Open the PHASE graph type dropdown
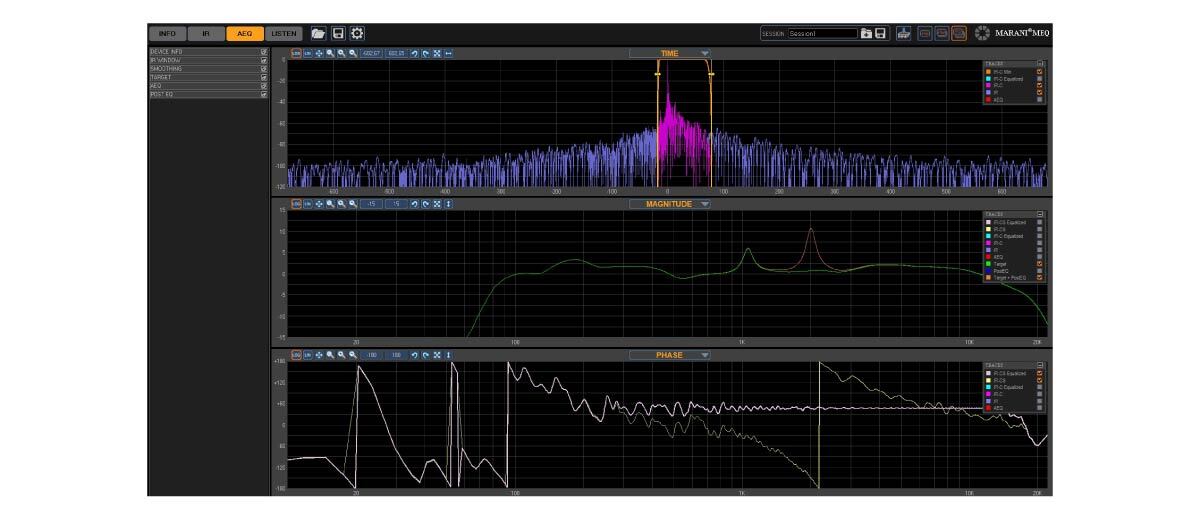The image size is (1200, 520). [x=704, y=355]
